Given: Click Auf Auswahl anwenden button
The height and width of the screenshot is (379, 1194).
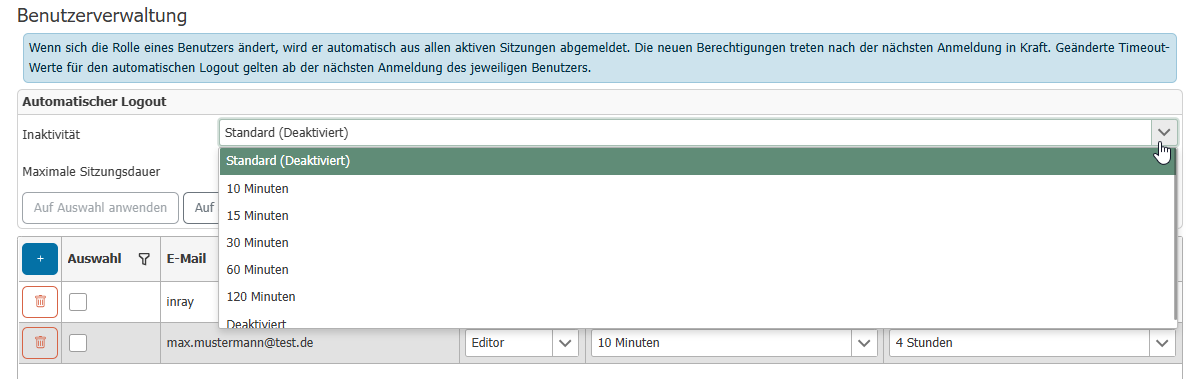Looking at the screenshot, I should tap(101, 208).
